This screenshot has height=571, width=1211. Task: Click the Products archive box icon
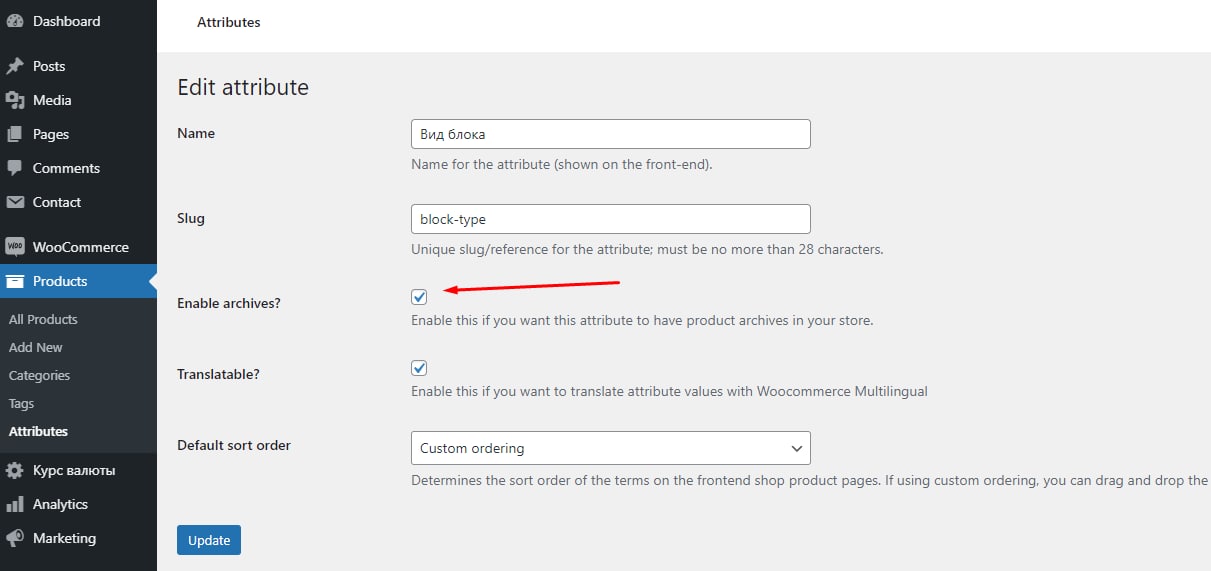[x=15, y=281]
